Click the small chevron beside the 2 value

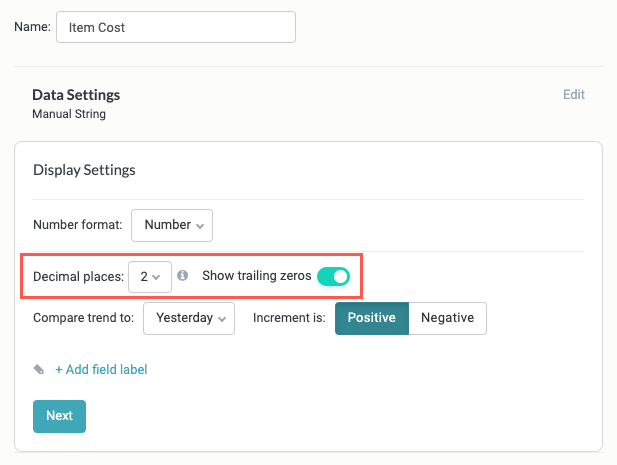156,277
